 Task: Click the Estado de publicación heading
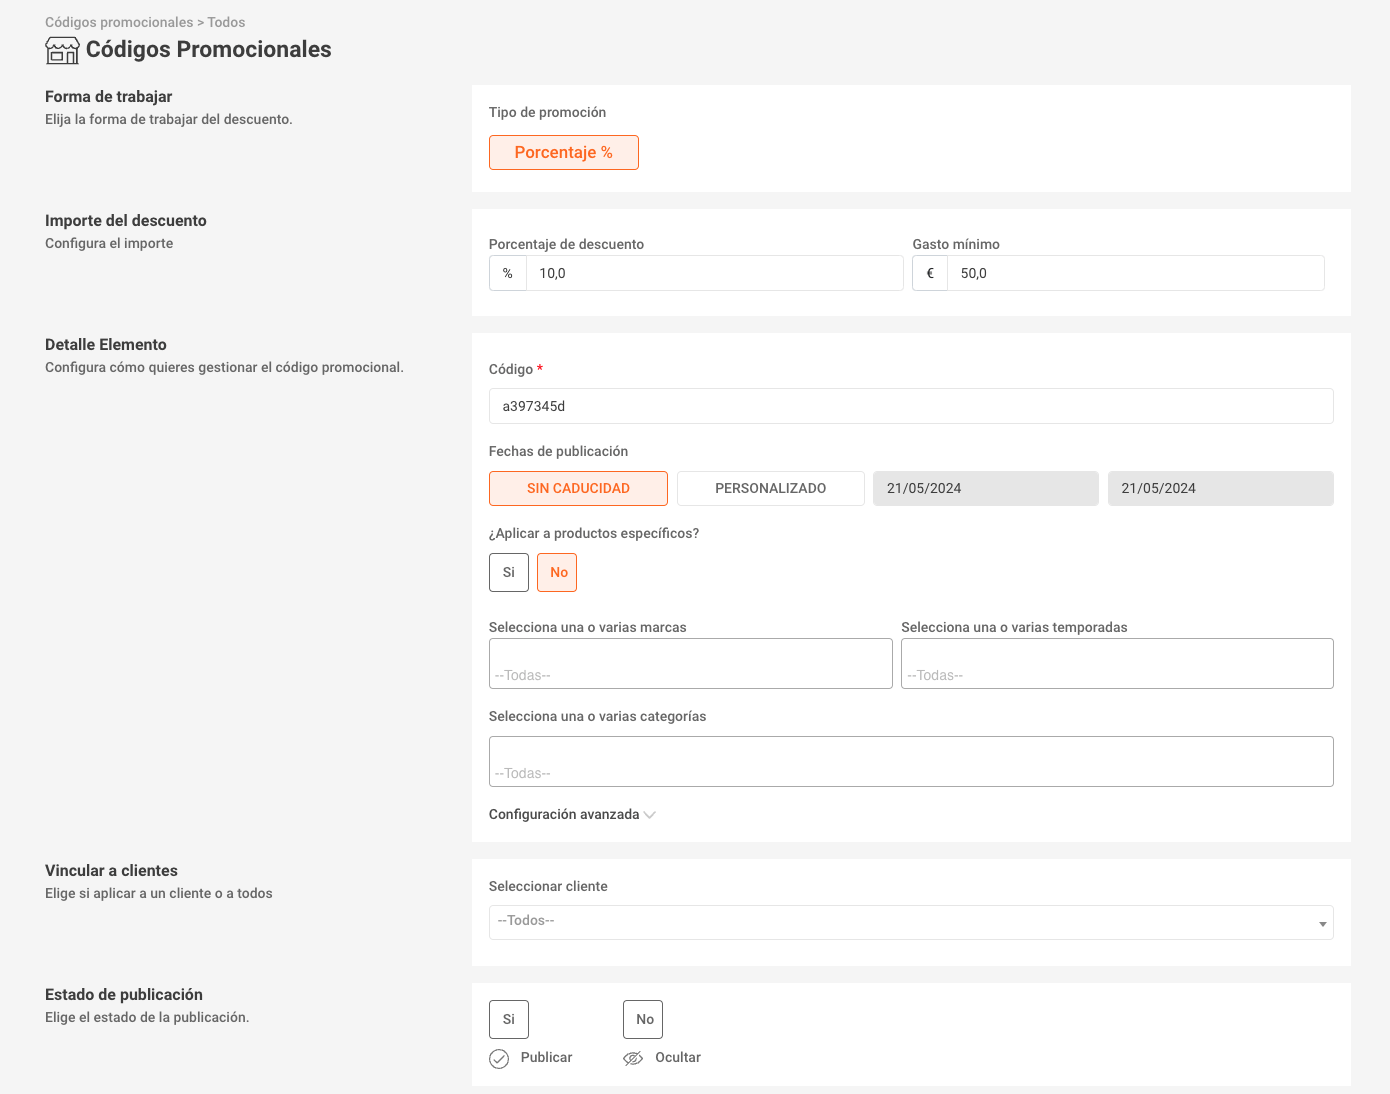click(x=124, y=994)
